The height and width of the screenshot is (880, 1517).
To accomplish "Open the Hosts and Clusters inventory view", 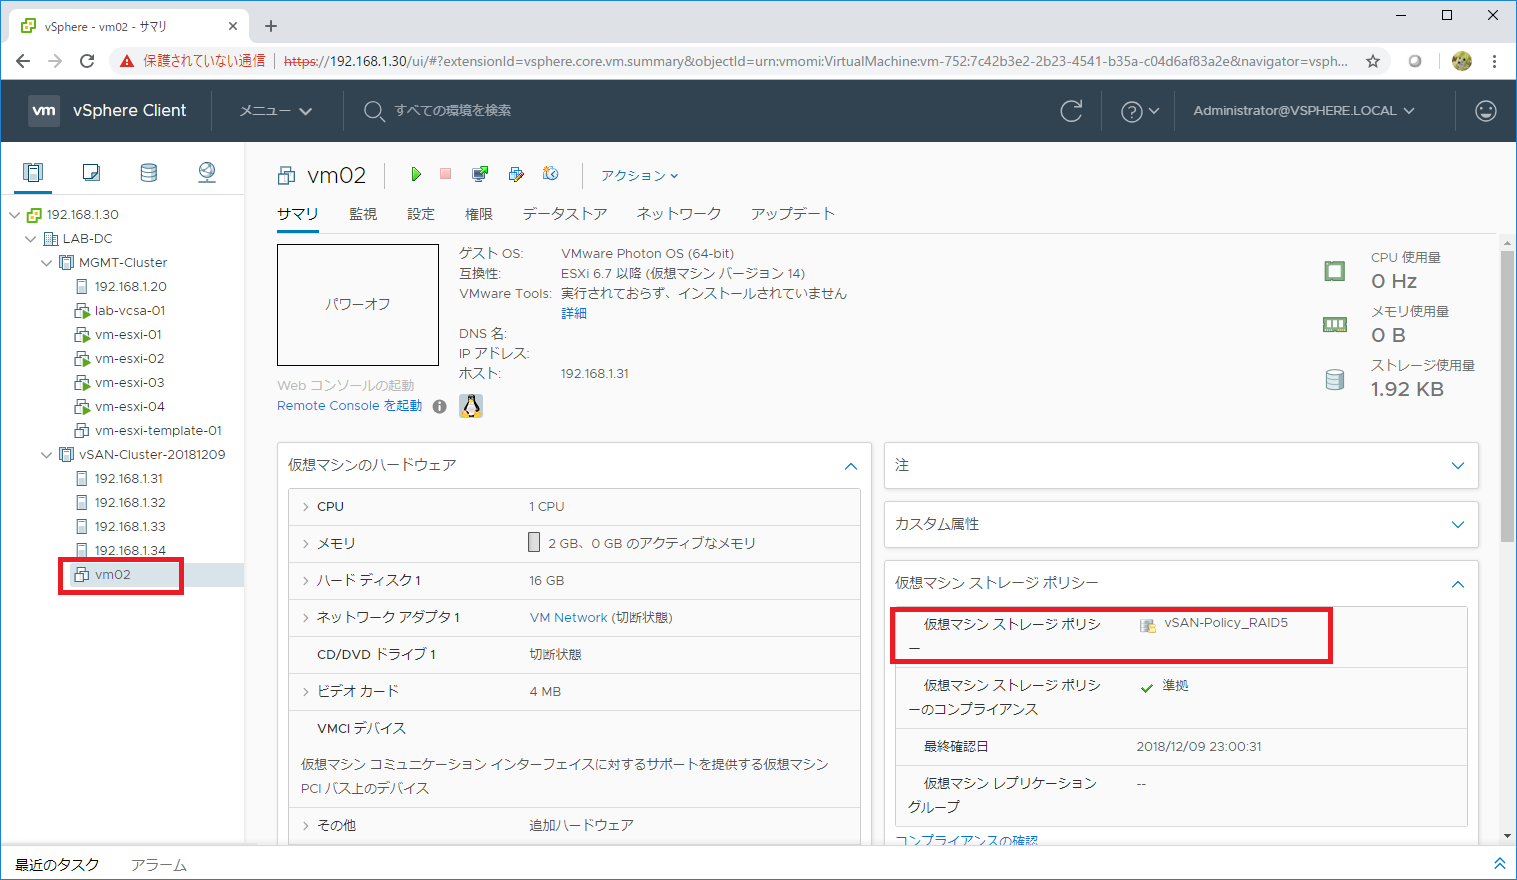I will click(33, 173).
